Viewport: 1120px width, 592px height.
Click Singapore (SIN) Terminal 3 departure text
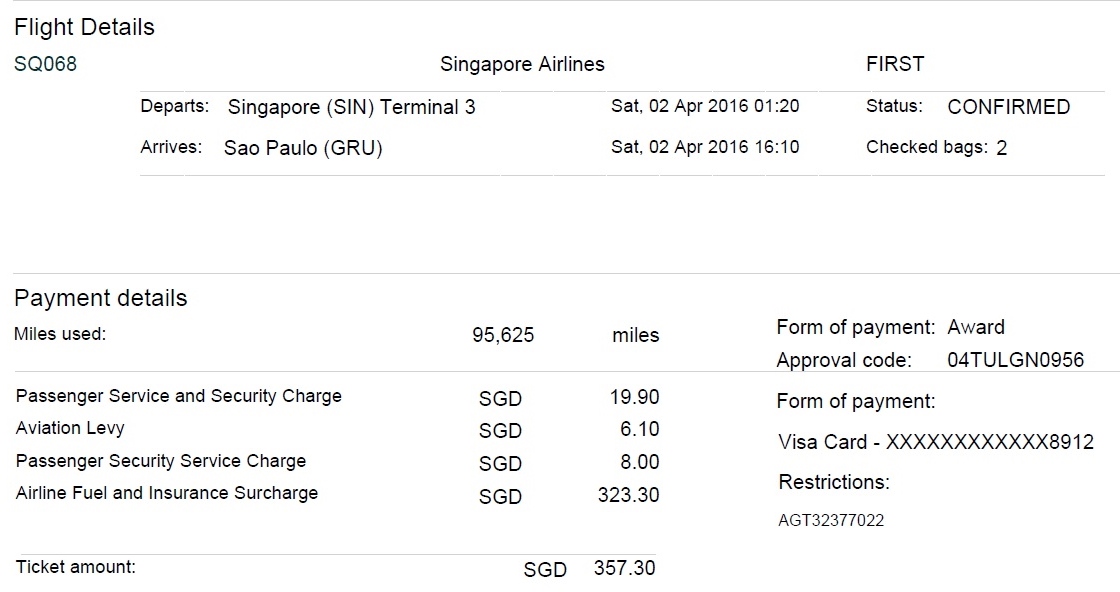tap(351, 107)
